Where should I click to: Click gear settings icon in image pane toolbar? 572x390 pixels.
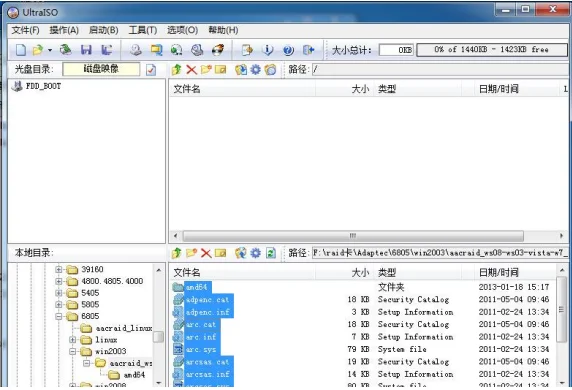255,69
